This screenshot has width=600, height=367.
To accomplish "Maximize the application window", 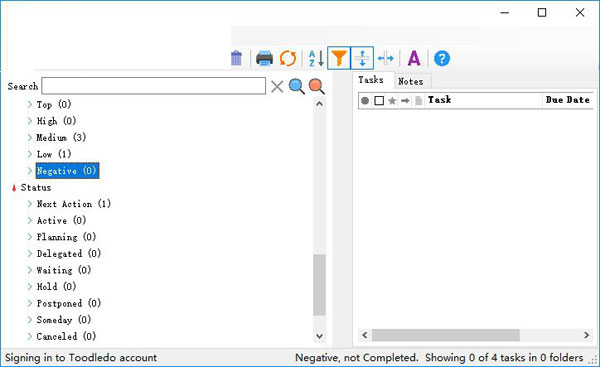I will (542, 13).
